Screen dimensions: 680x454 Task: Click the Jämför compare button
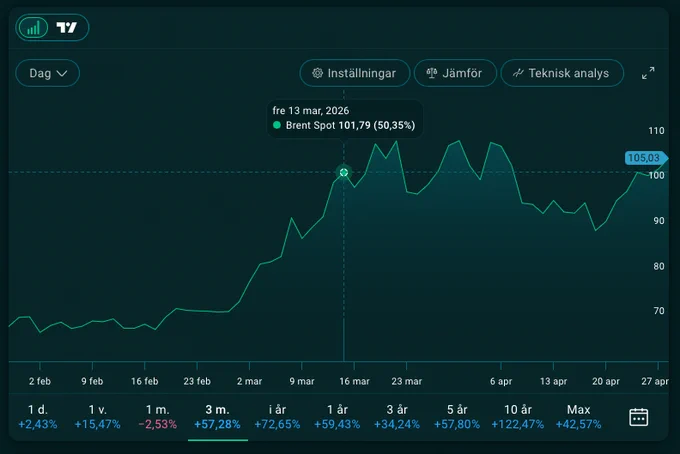[x=455, y=73]
